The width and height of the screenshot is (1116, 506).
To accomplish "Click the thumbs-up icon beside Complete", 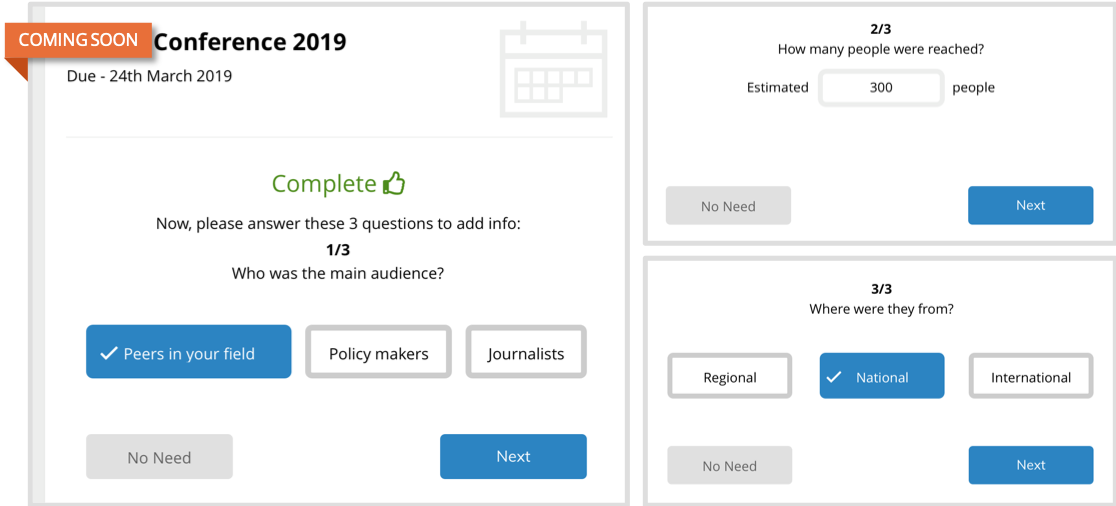I will tap(394, 184).
